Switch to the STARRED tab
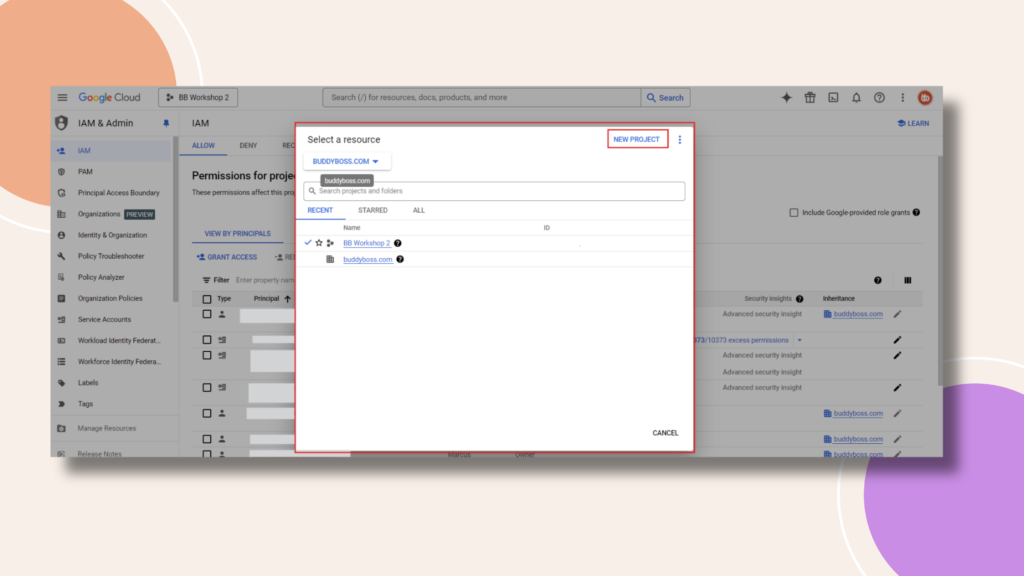Viewport: 1024px width, 576px height. [x=373, y=210]
